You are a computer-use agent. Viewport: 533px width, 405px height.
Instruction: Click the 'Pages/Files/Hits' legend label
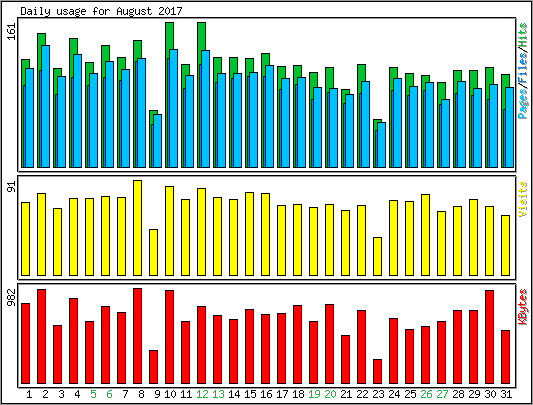tap(523, 71)
